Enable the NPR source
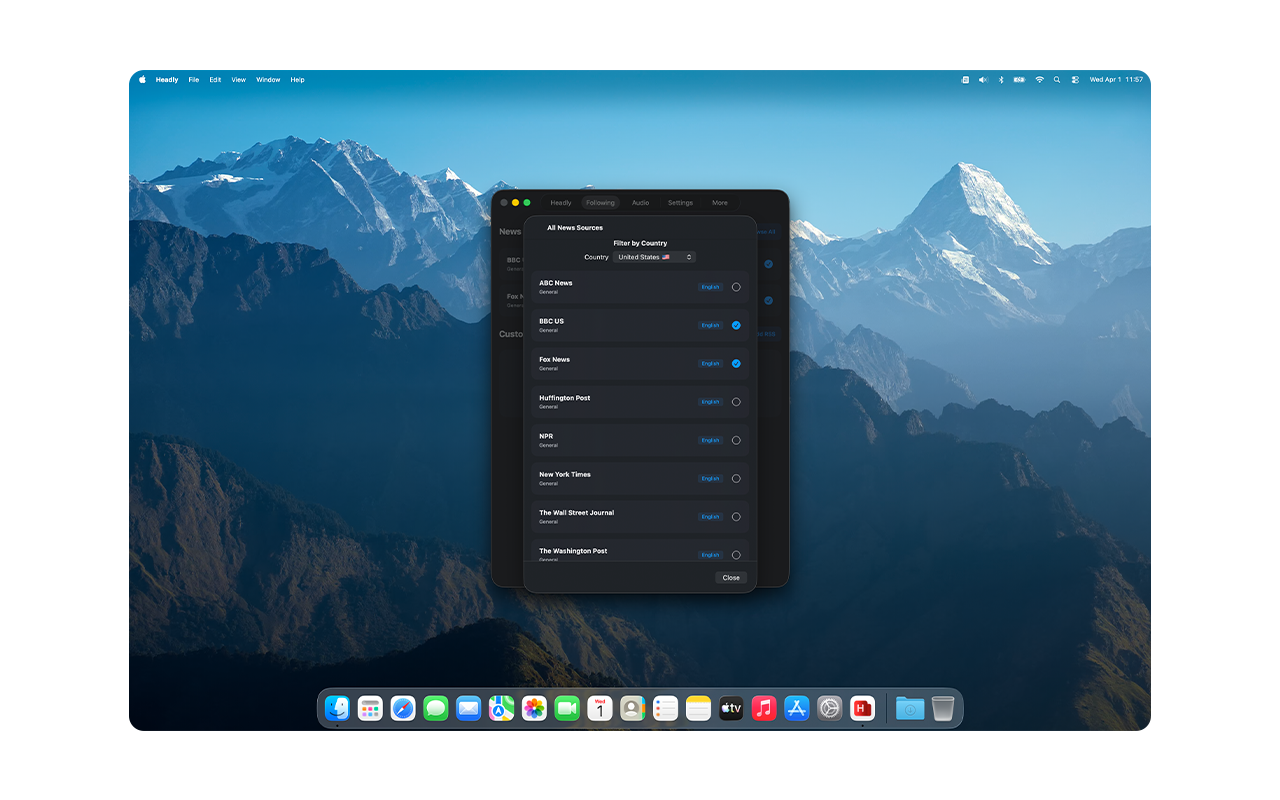Screen dimensions: 1280x800 (x=736, y=440)
